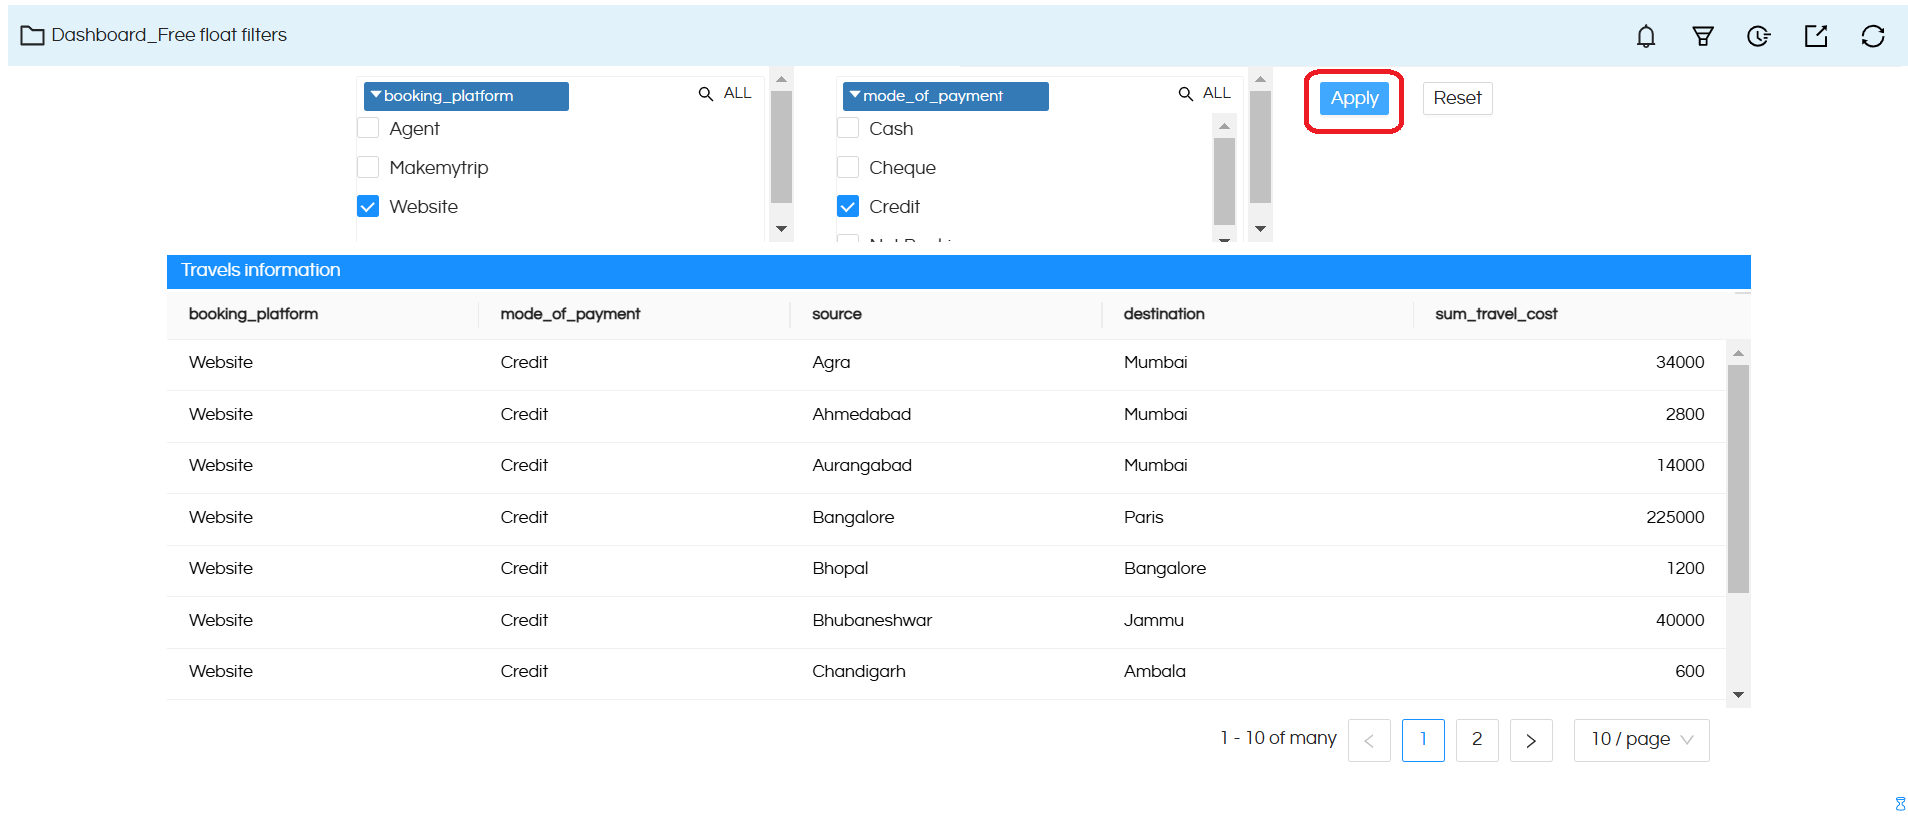Uncheck the Website checkbox
The width and height of the screenshot is (1908, 818).
point(368,206)
